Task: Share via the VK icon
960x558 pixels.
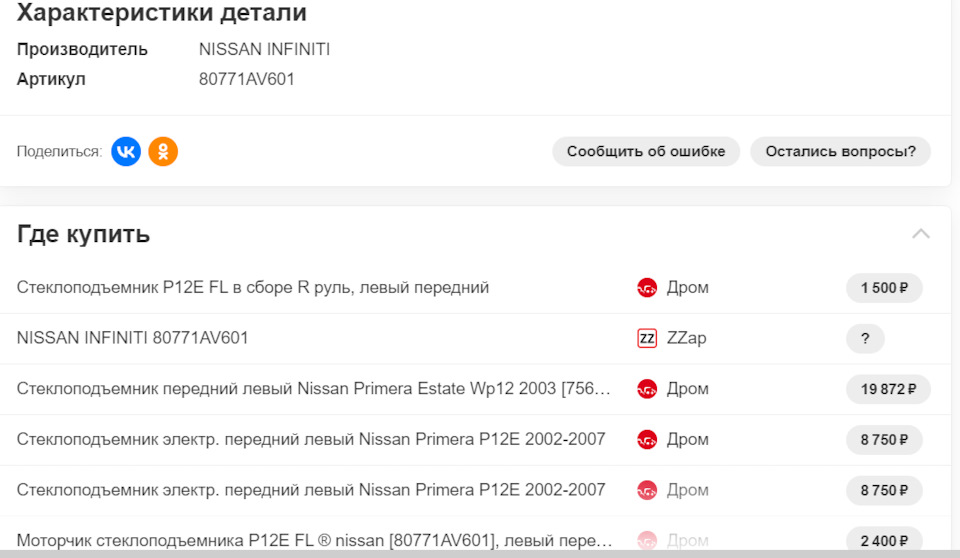Action: click(126, 151)
